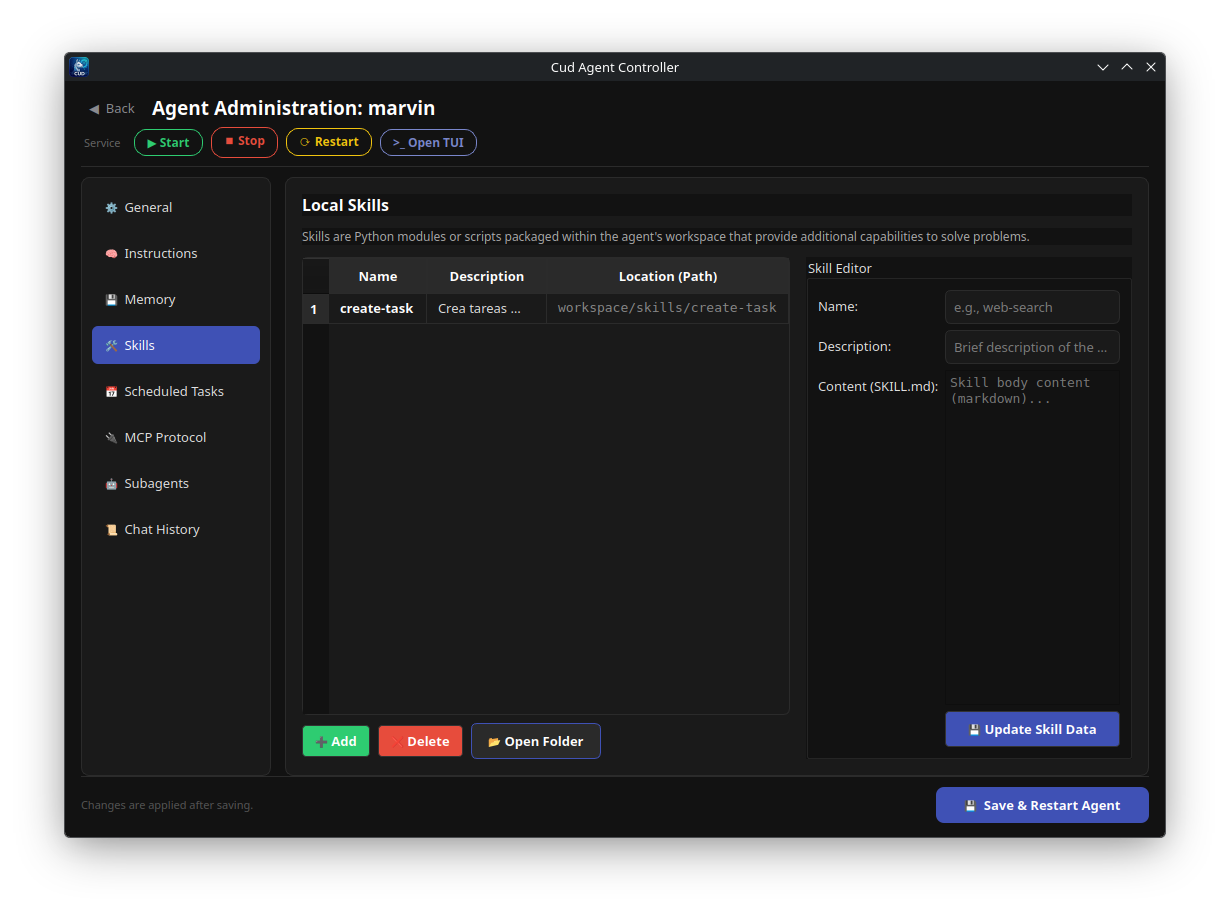Click into the SKILL.md content editor
This screenshot has height=914, width=1230.
(x=1032, y=538)
